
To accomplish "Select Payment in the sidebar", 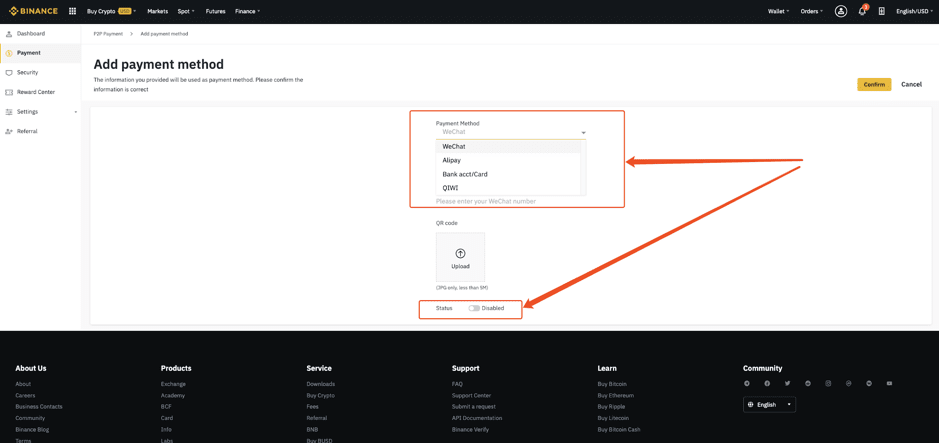I will [40, 53].
